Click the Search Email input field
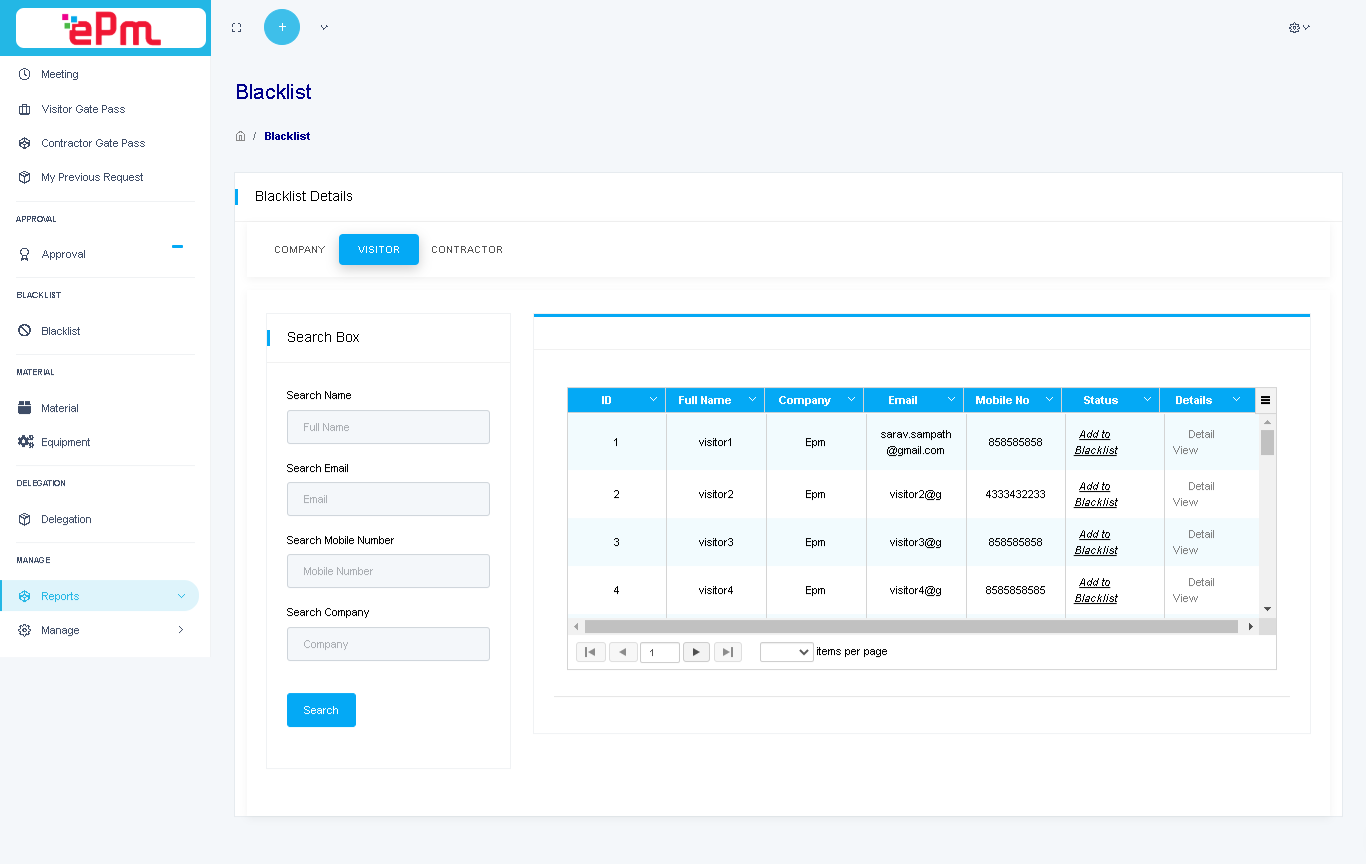Image resolution: width=1366 pixels, height=864 pixels. pyautogui.click(x=388, y=499)
